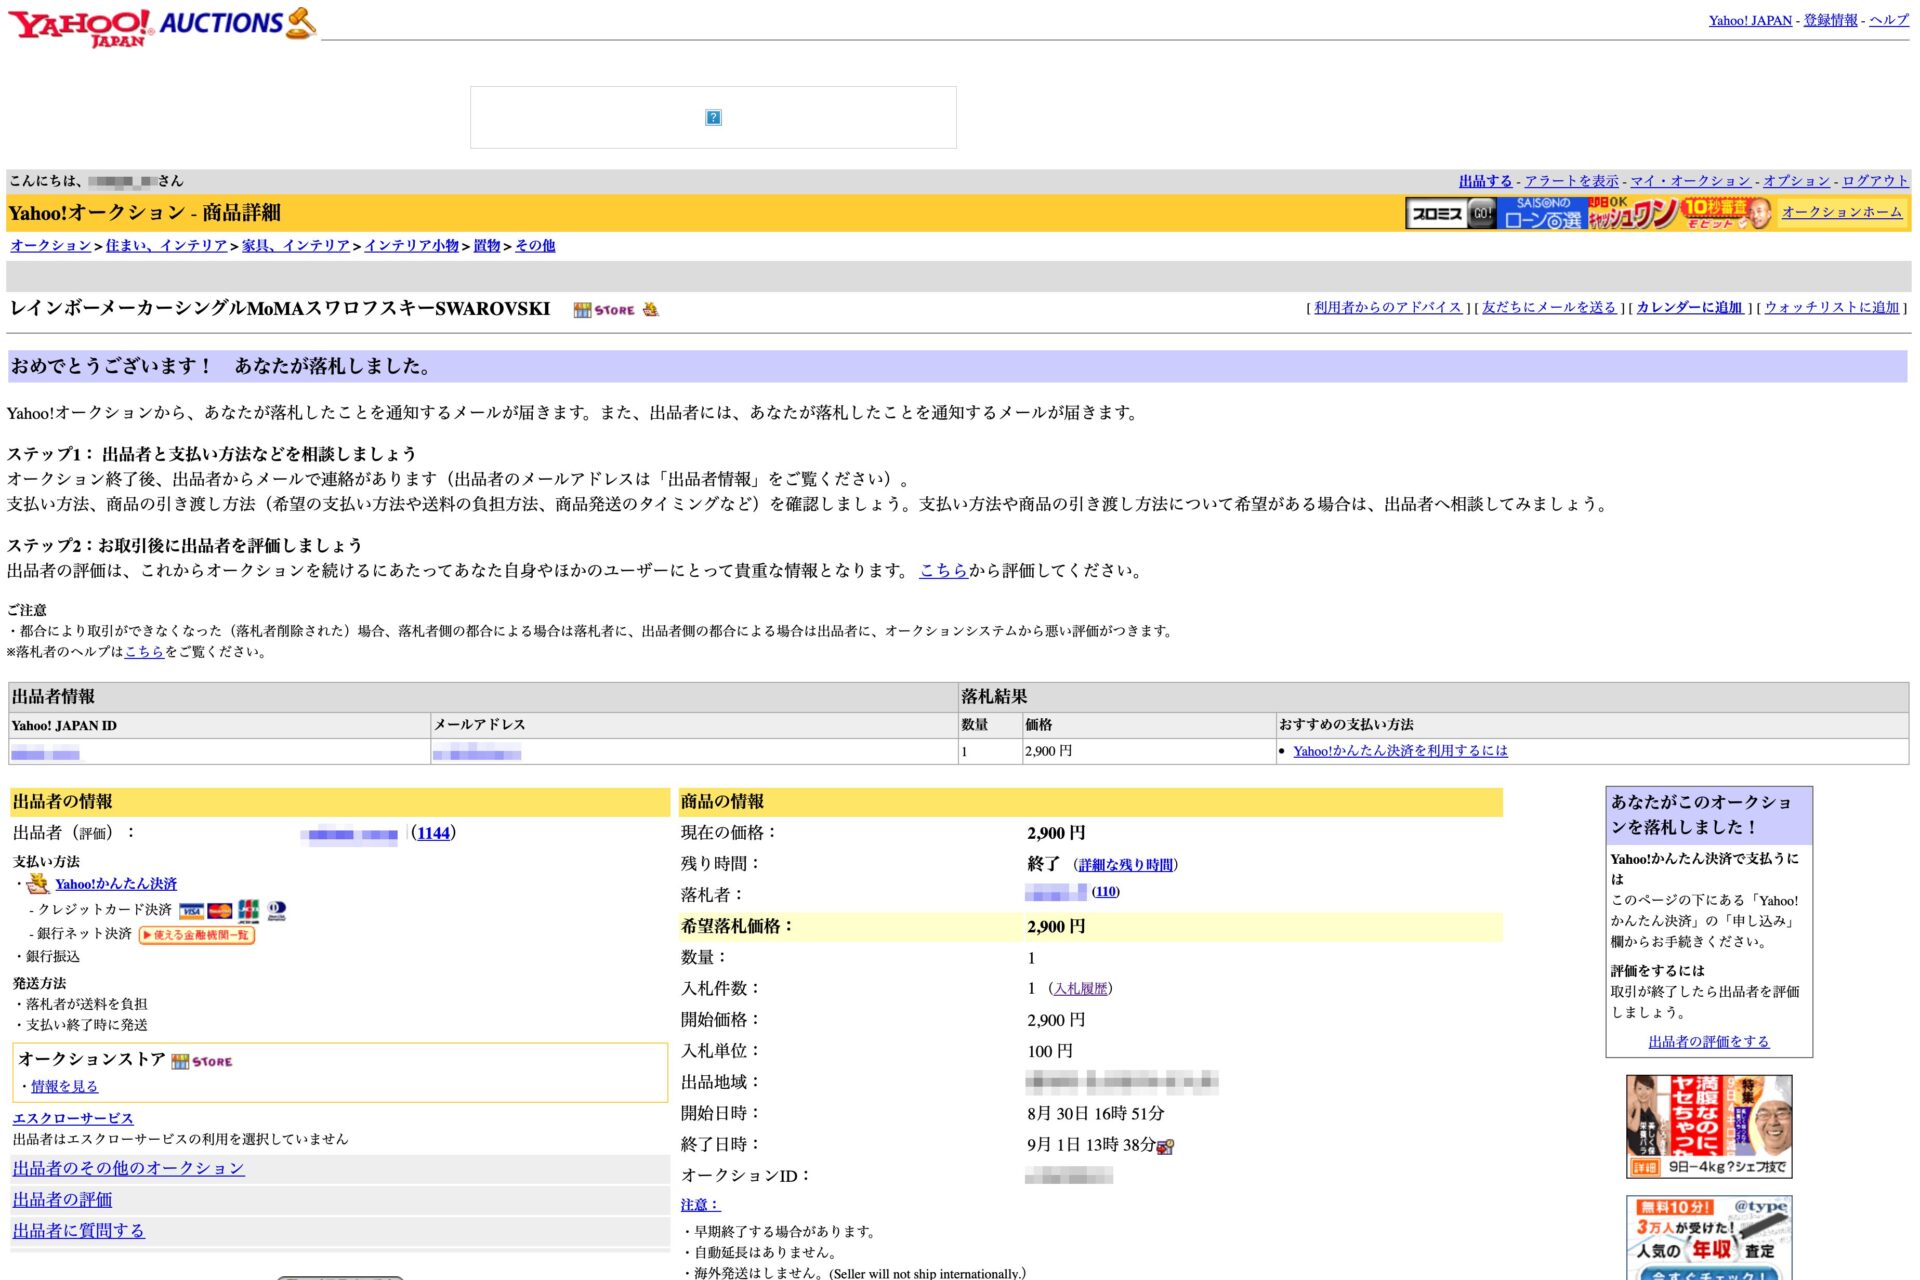Click the こちら link for 落札者のヘルプ
1920x1280 pixels.
[144, 652]
